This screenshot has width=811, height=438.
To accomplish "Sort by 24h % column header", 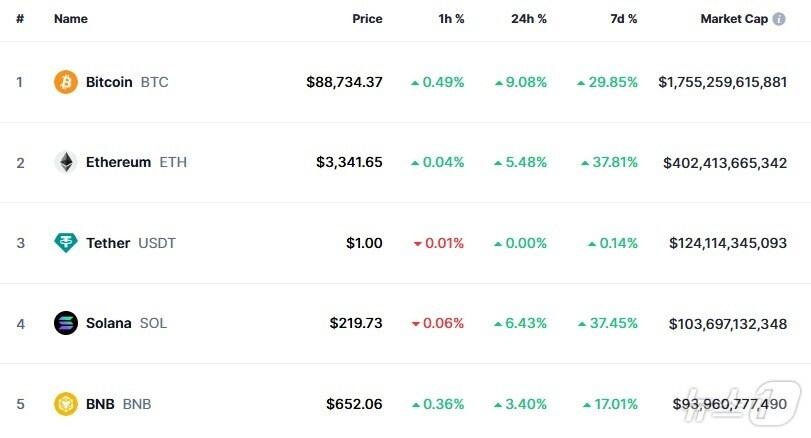I will [x=528, y=19].
